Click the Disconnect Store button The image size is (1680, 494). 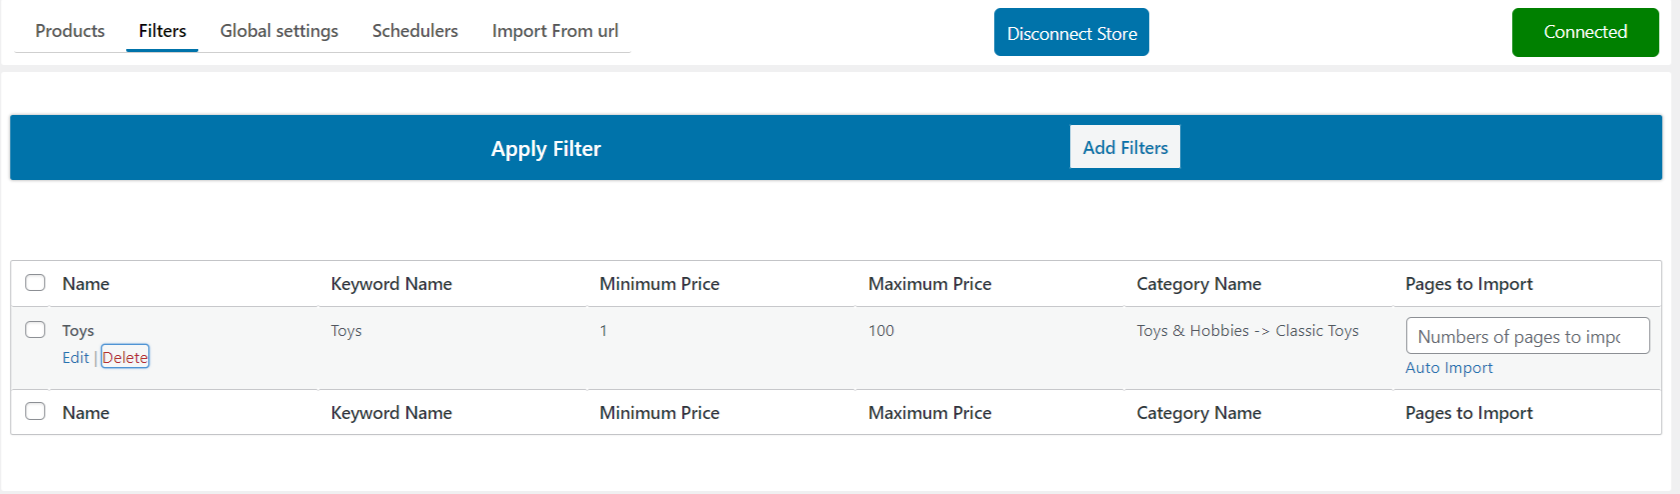pyautogui.click(x=1071, y=33)
